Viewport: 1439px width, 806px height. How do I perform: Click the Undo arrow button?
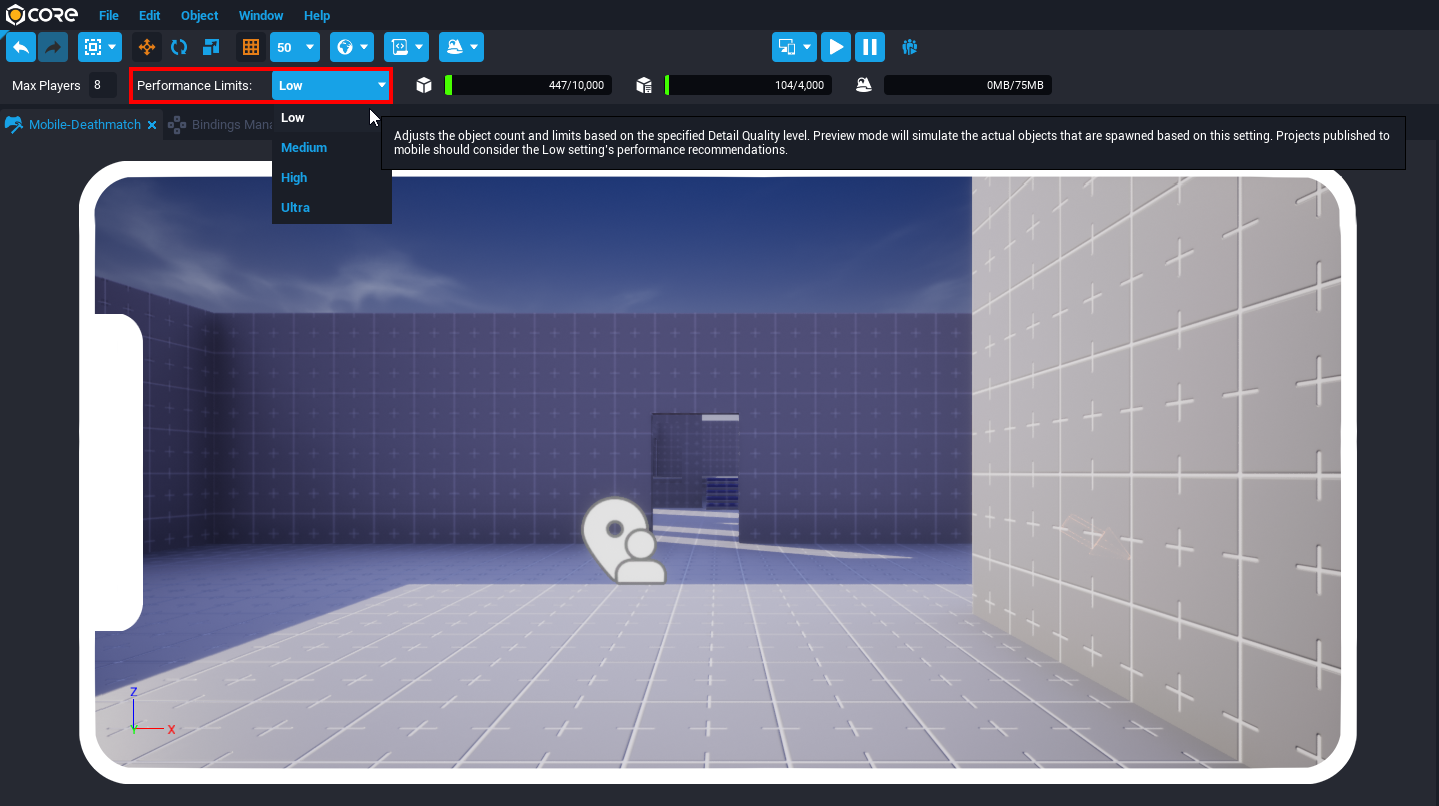[20, 47]
